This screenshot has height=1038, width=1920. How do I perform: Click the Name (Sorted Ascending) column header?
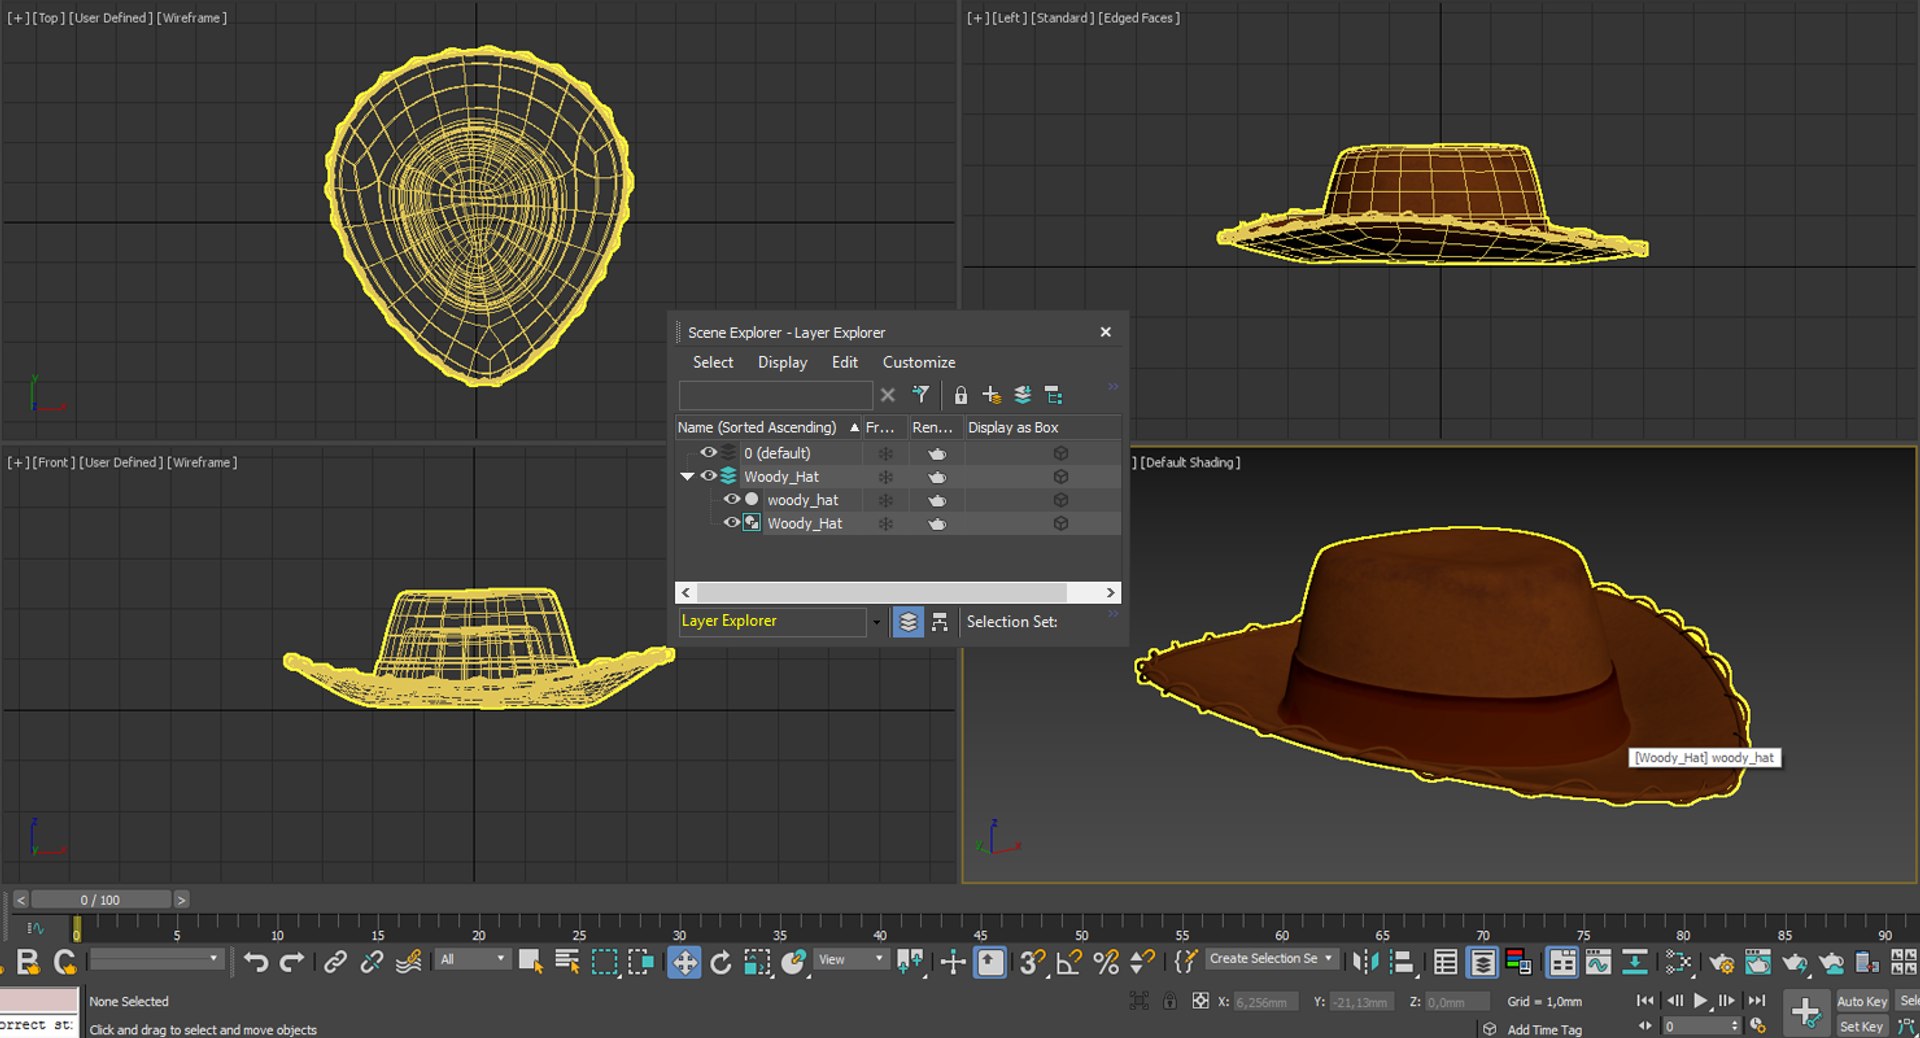point(767,427)
